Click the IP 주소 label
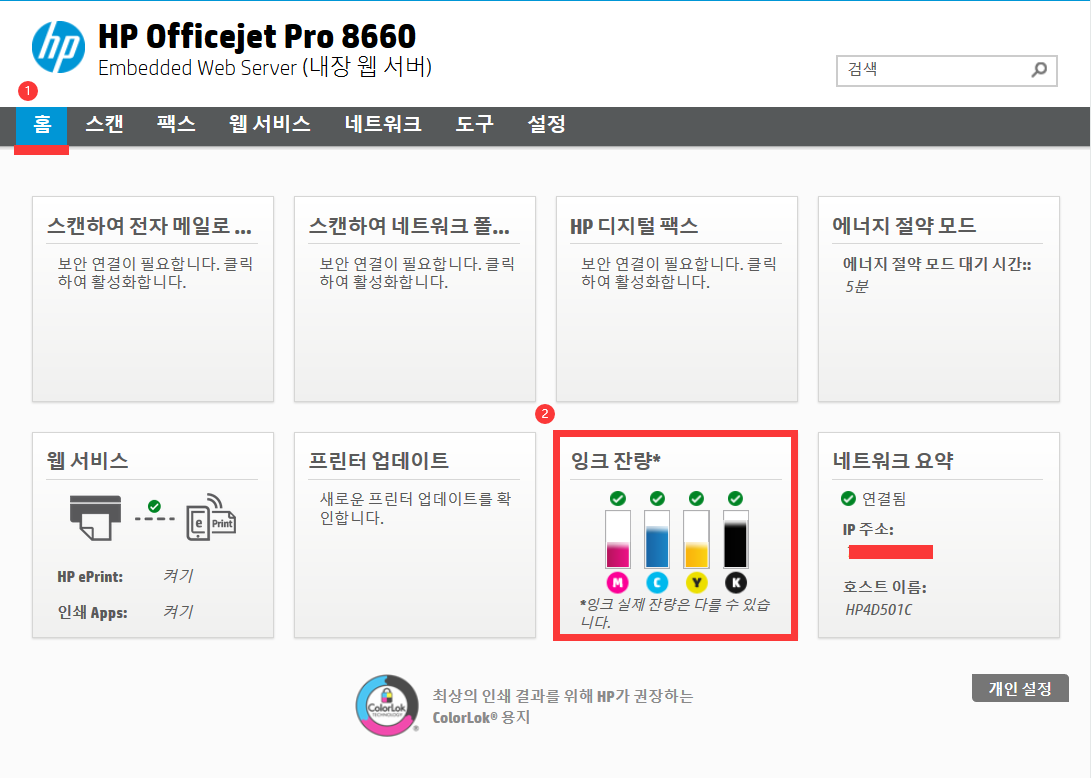Screen dimensions: 1091x778 (868, 530)
